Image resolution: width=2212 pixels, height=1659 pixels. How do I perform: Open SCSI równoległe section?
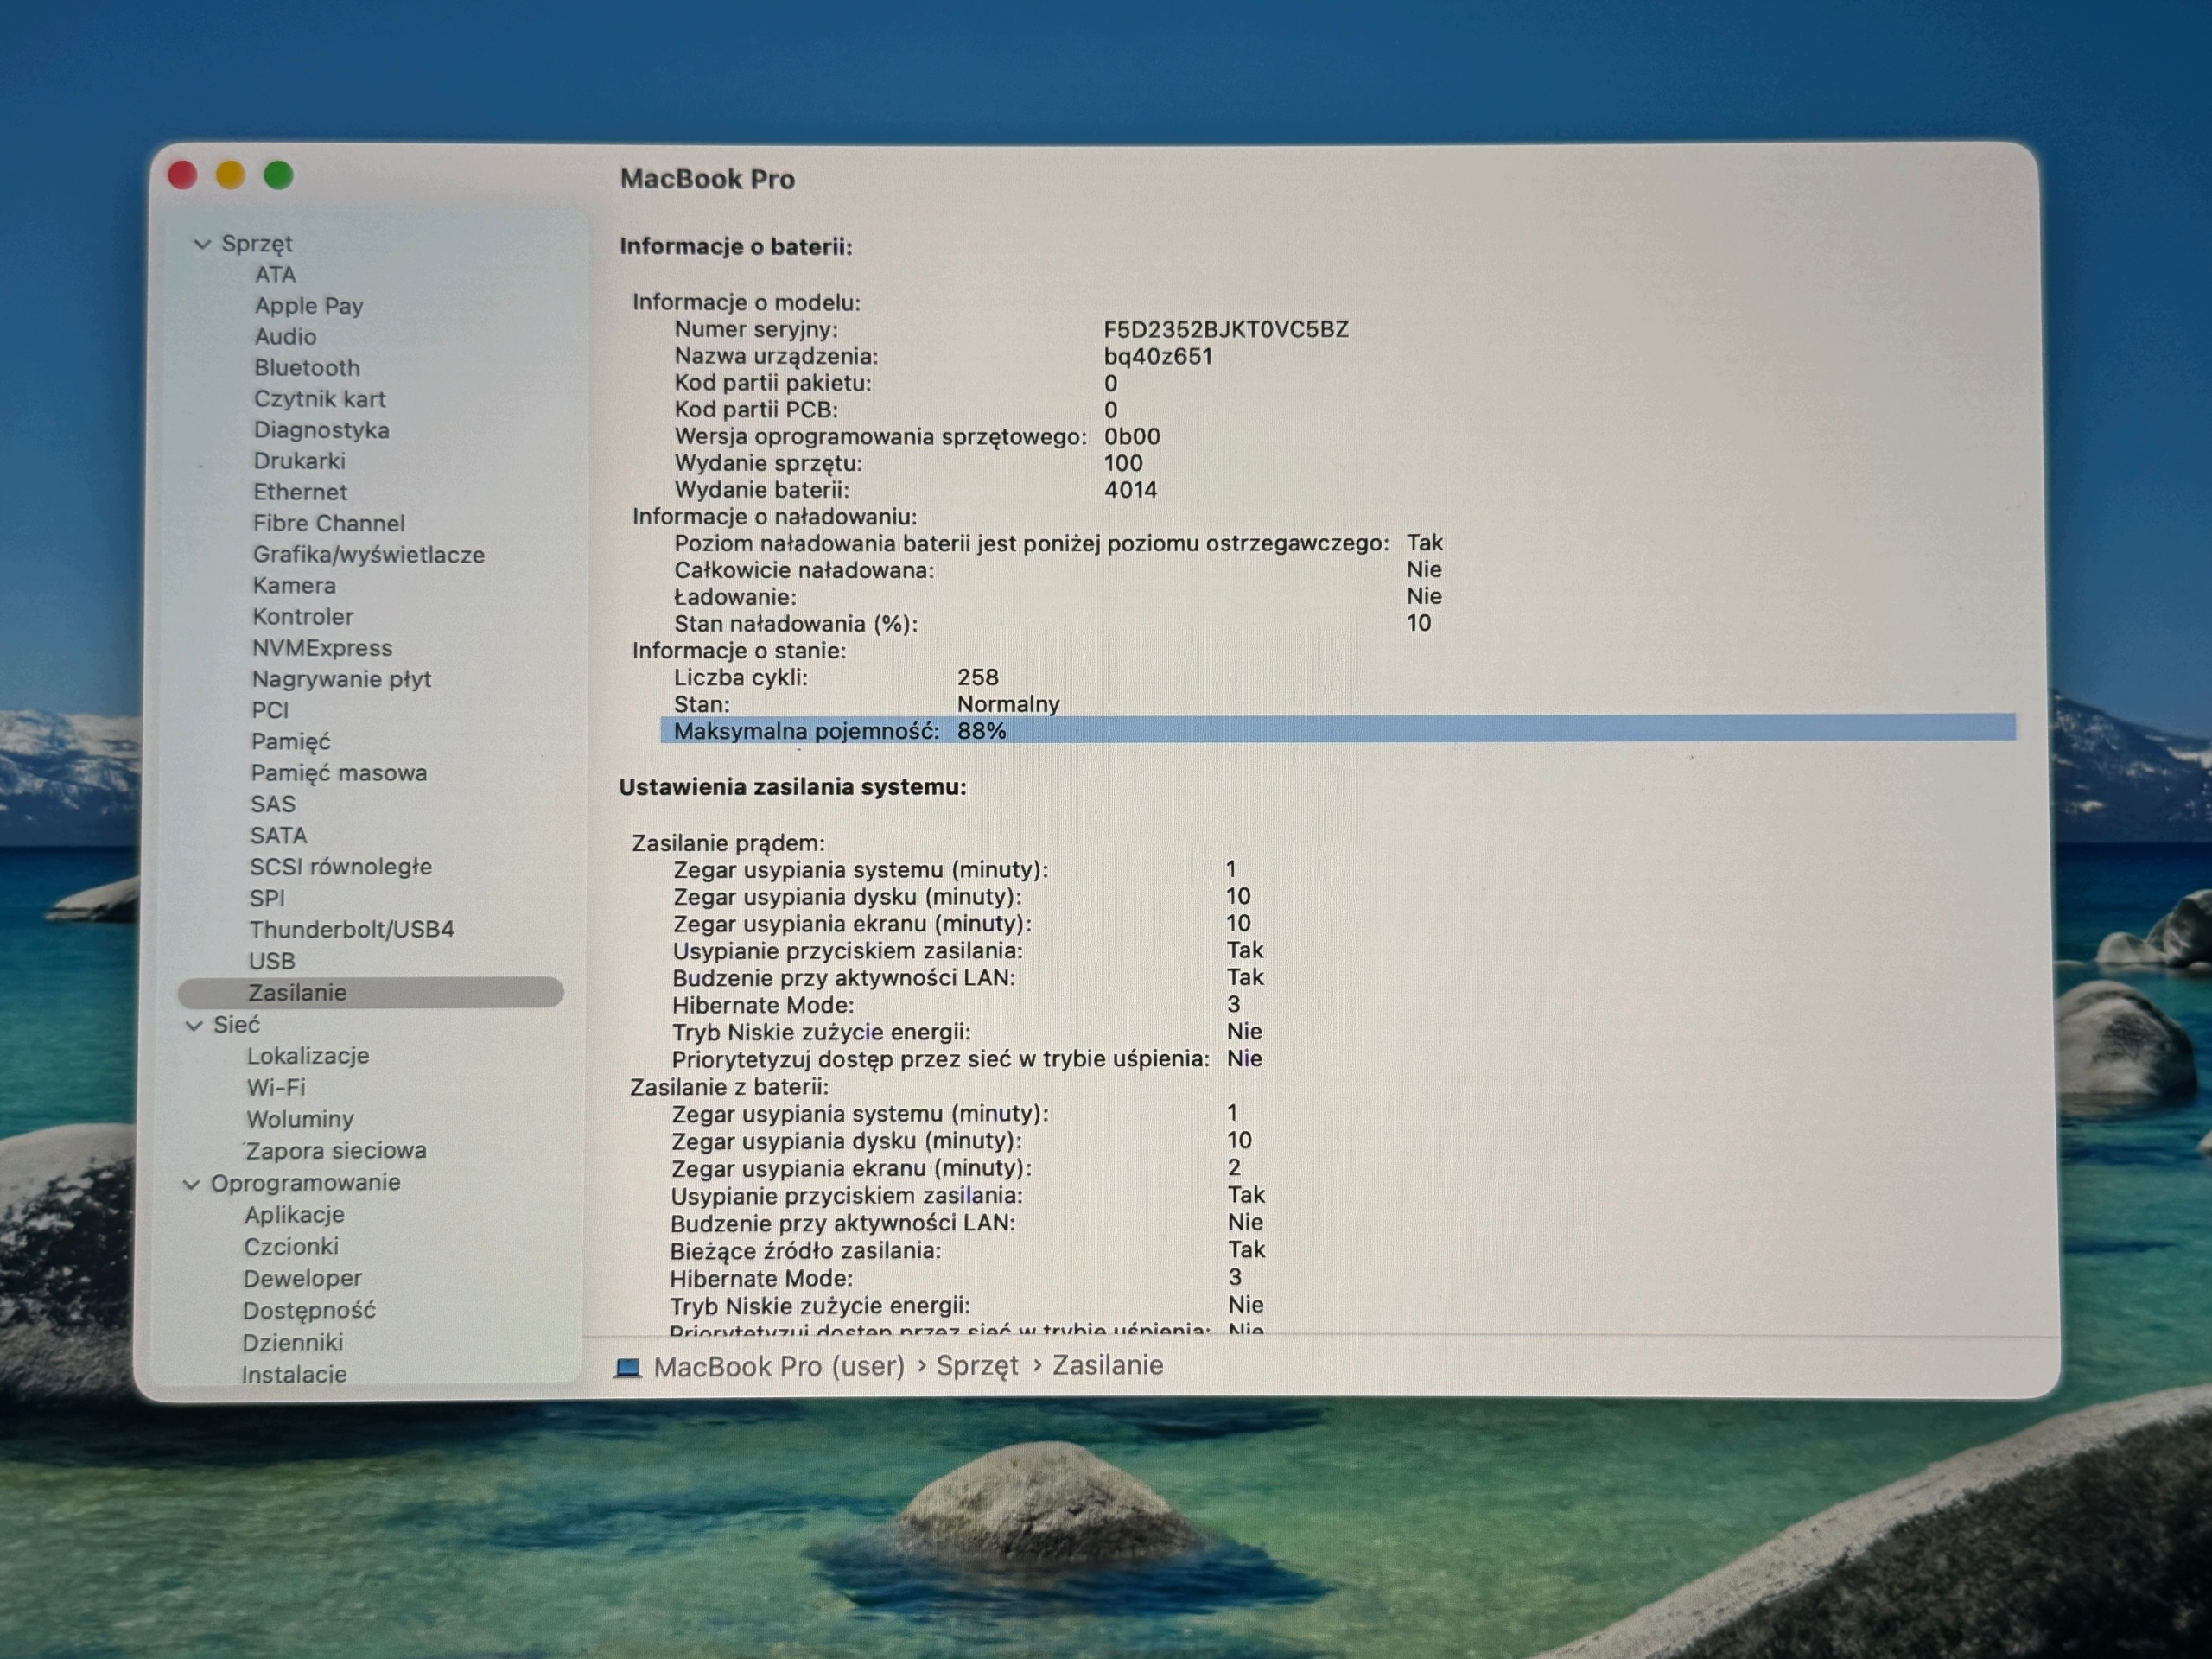click(x=341, y=866)
